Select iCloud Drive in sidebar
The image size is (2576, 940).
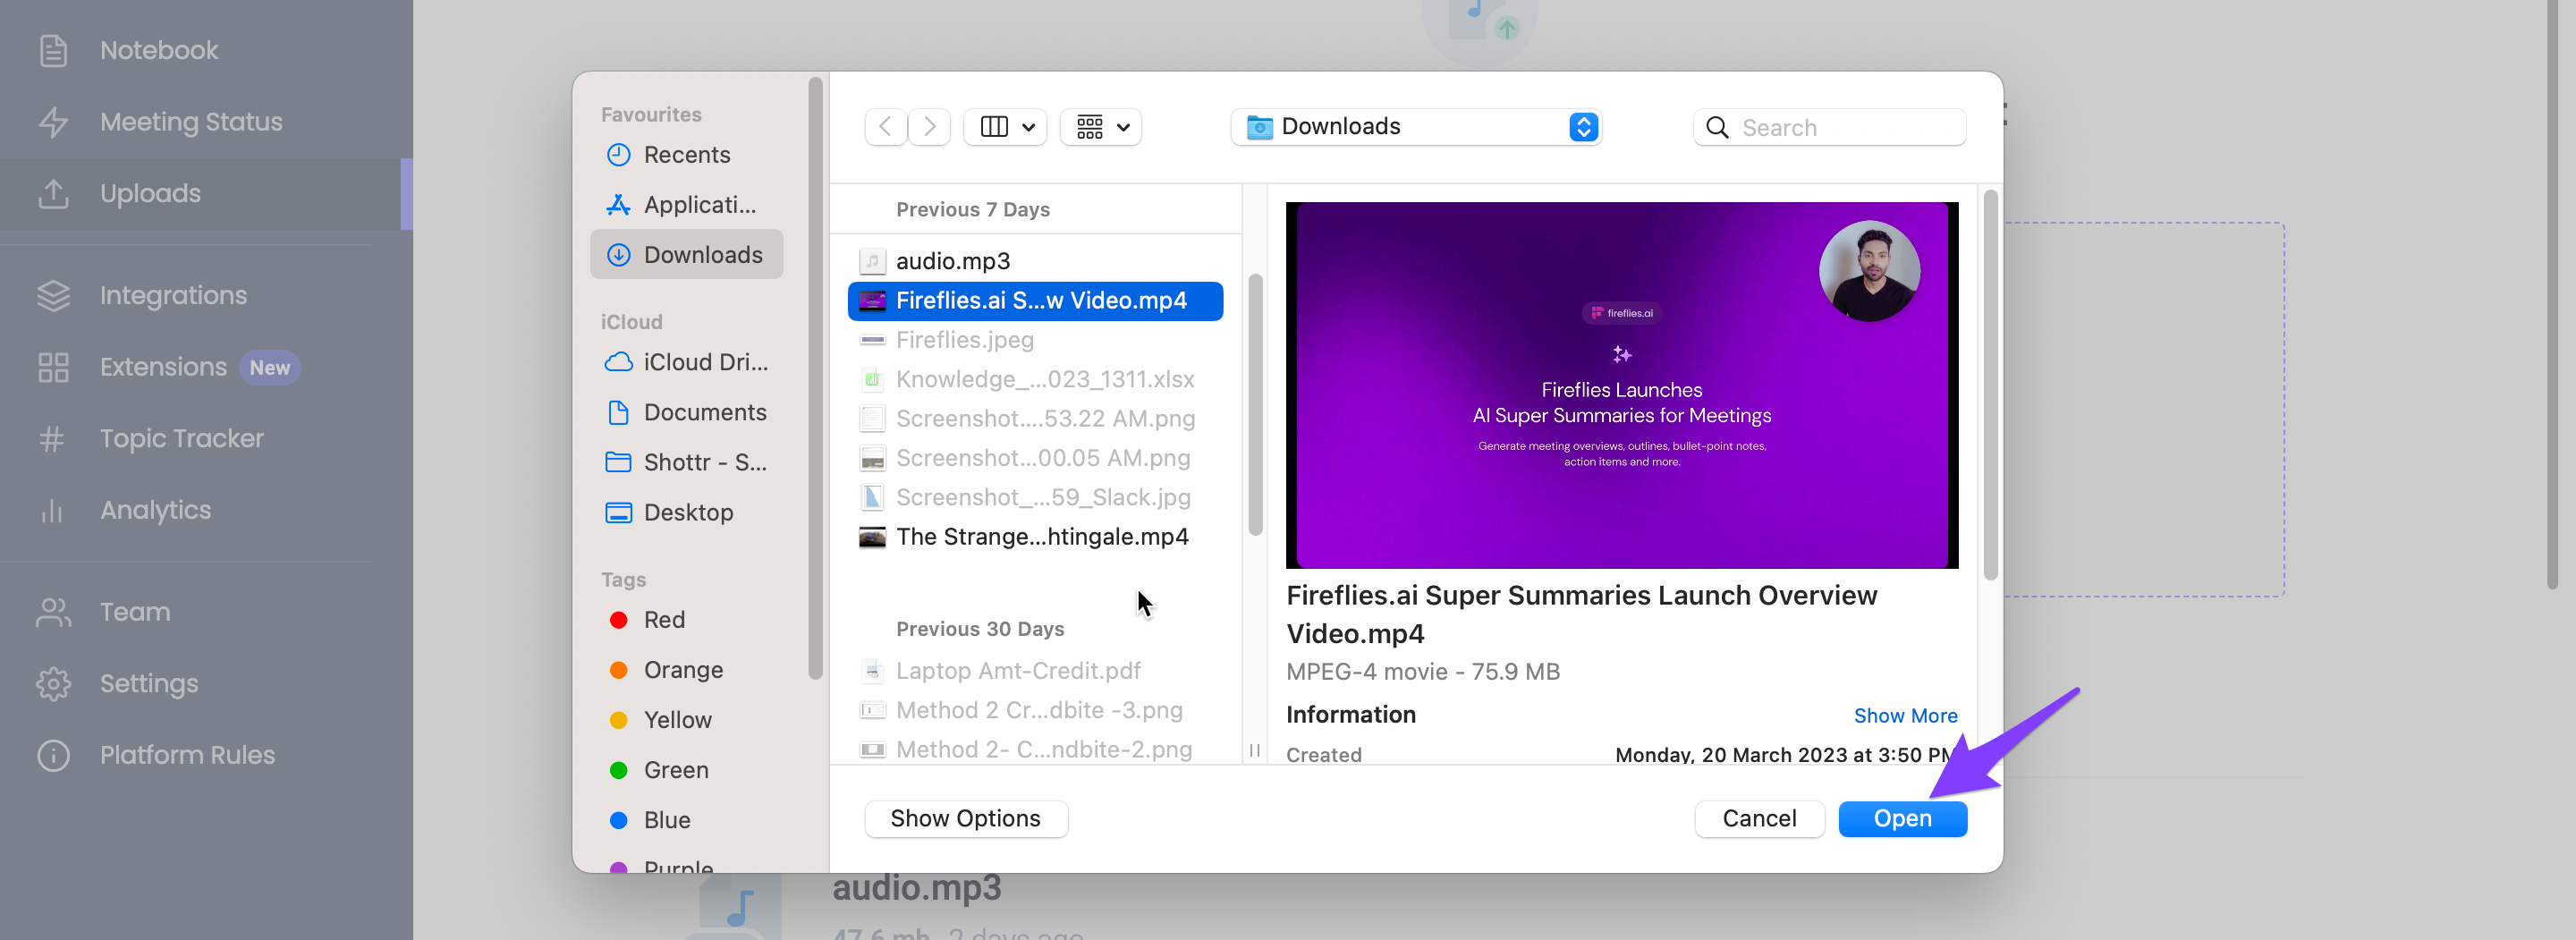(687, 362)
